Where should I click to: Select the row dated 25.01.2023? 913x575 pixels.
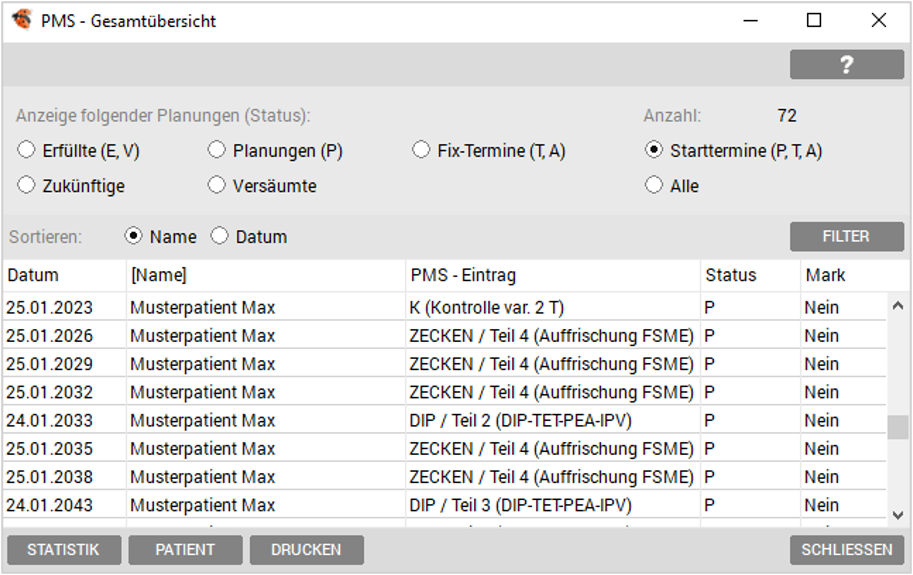point(445,307)
